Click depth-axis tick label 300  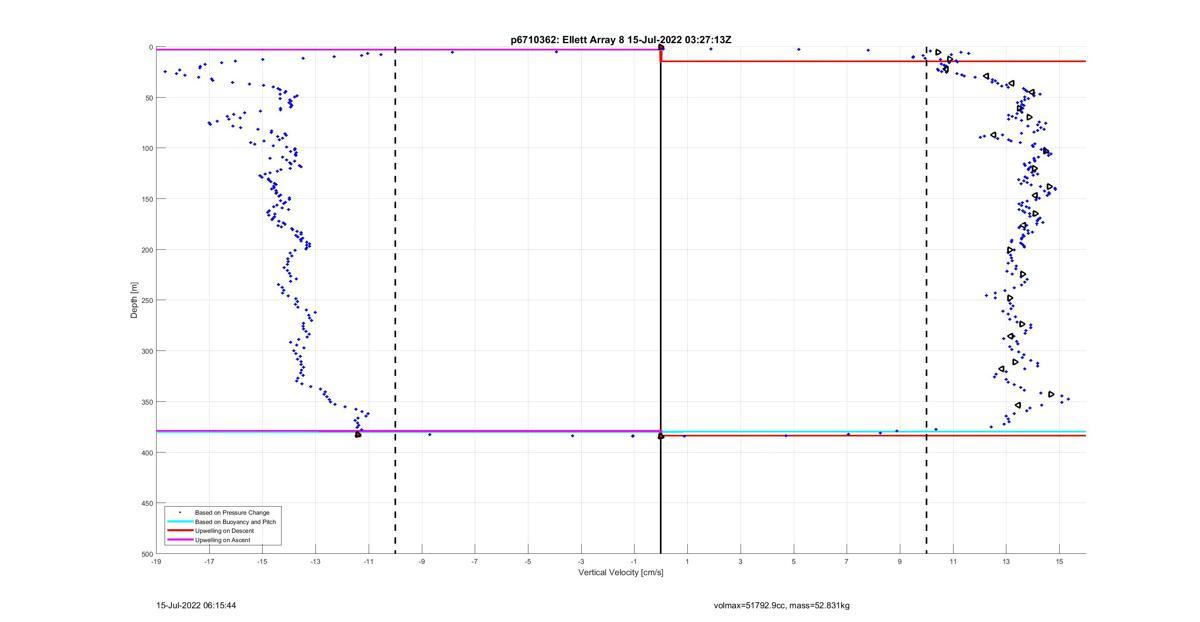[x=146, y=351]
